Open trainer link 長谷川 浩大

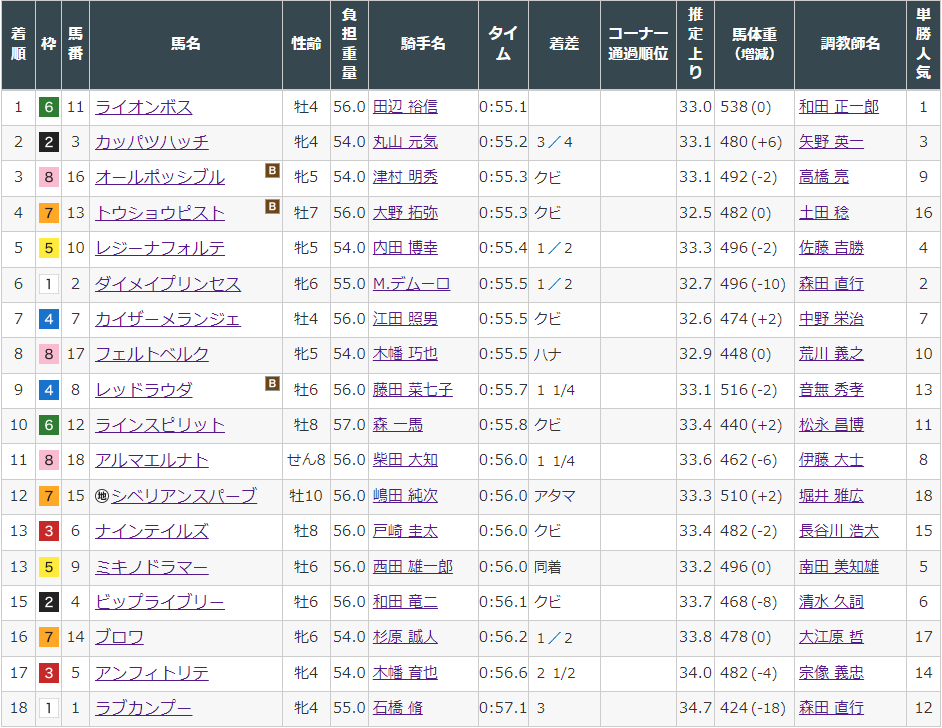[x=839, y=531]
